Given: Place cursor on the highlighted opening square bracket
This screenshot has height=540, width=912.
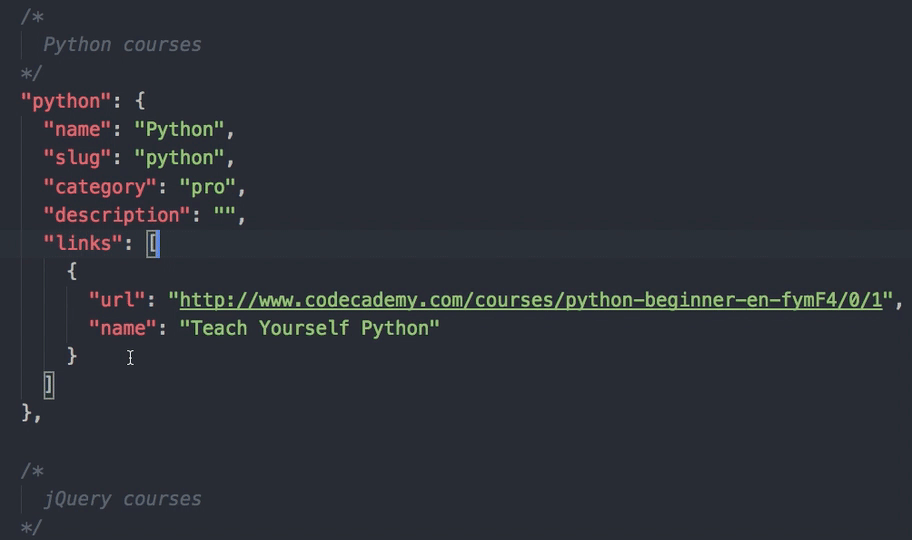Looking at the screenshot, I should click(153, 243).
